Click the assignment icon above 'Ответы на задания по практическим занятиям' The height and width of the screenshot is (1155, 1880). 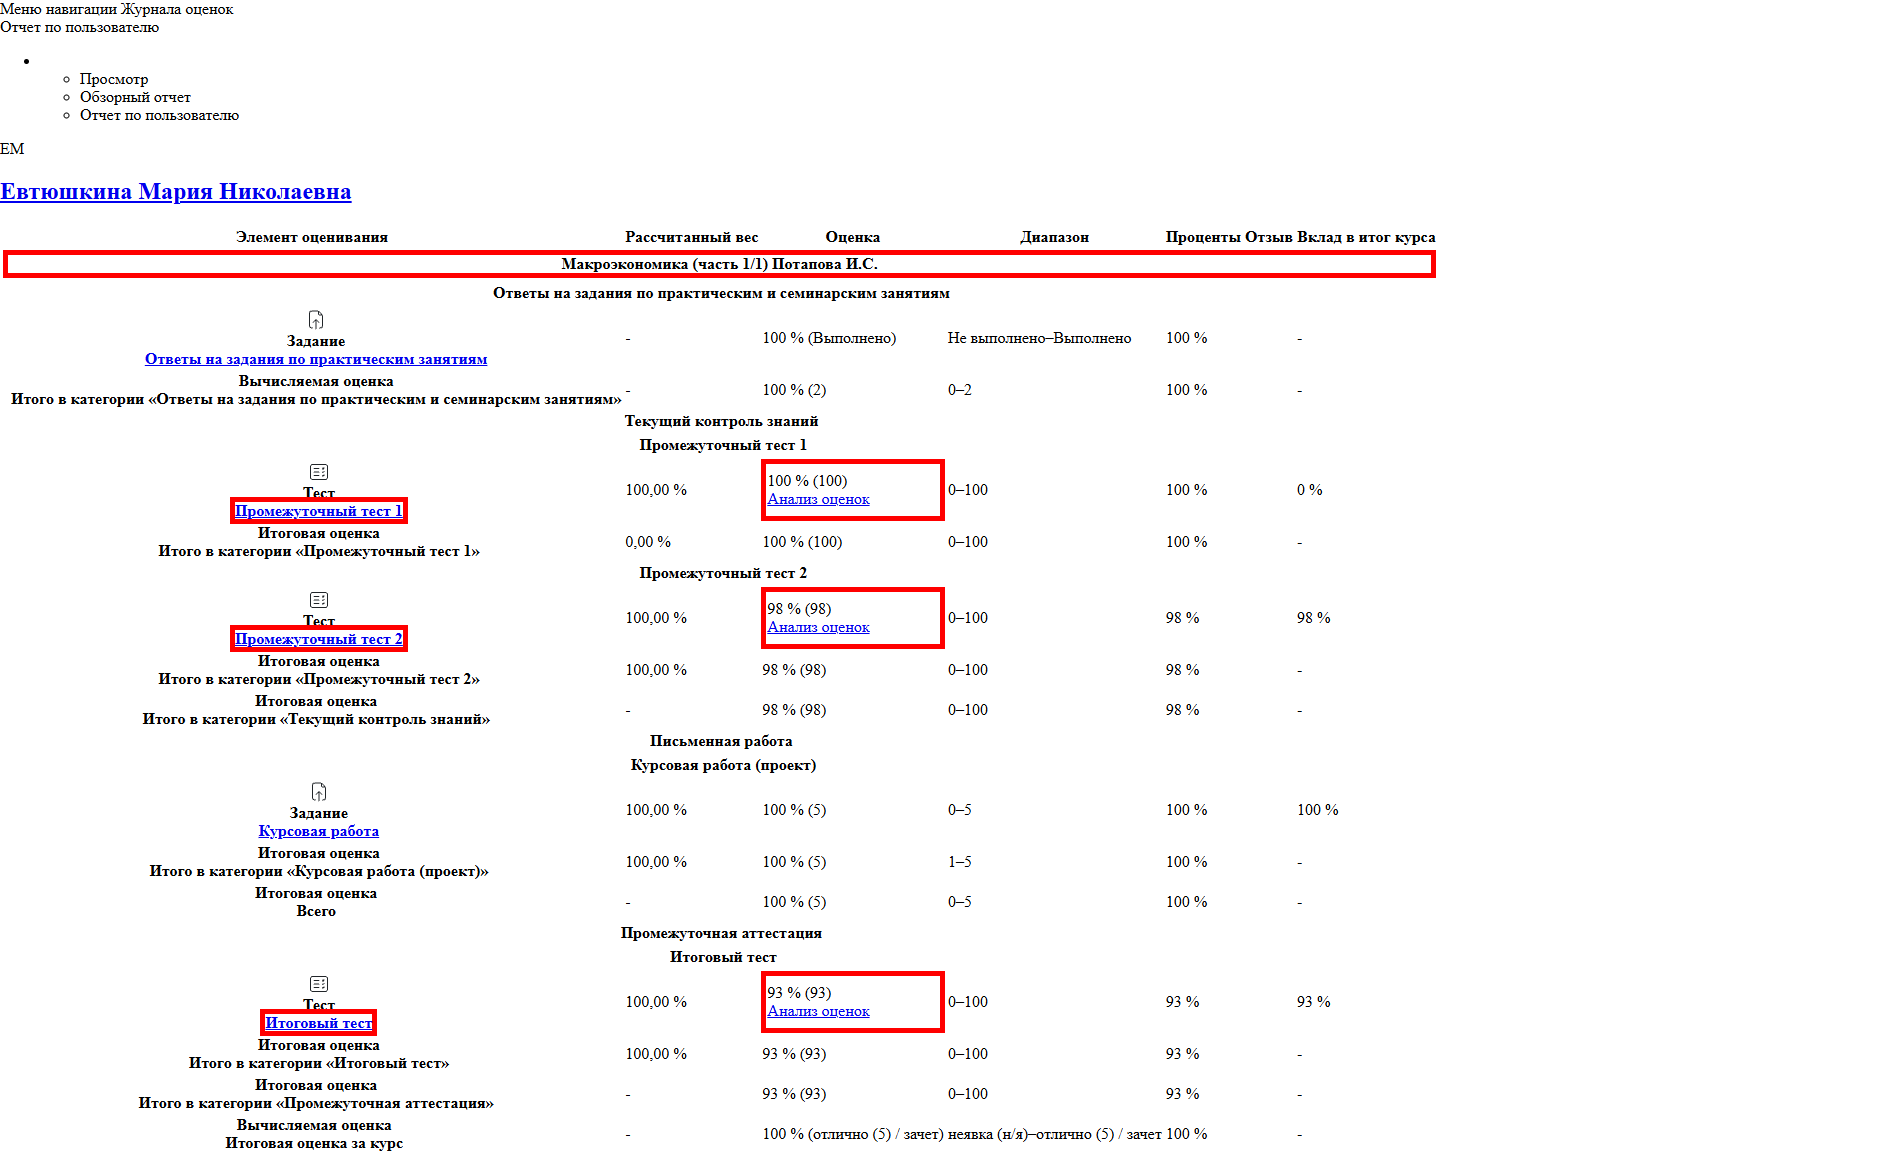316,320
